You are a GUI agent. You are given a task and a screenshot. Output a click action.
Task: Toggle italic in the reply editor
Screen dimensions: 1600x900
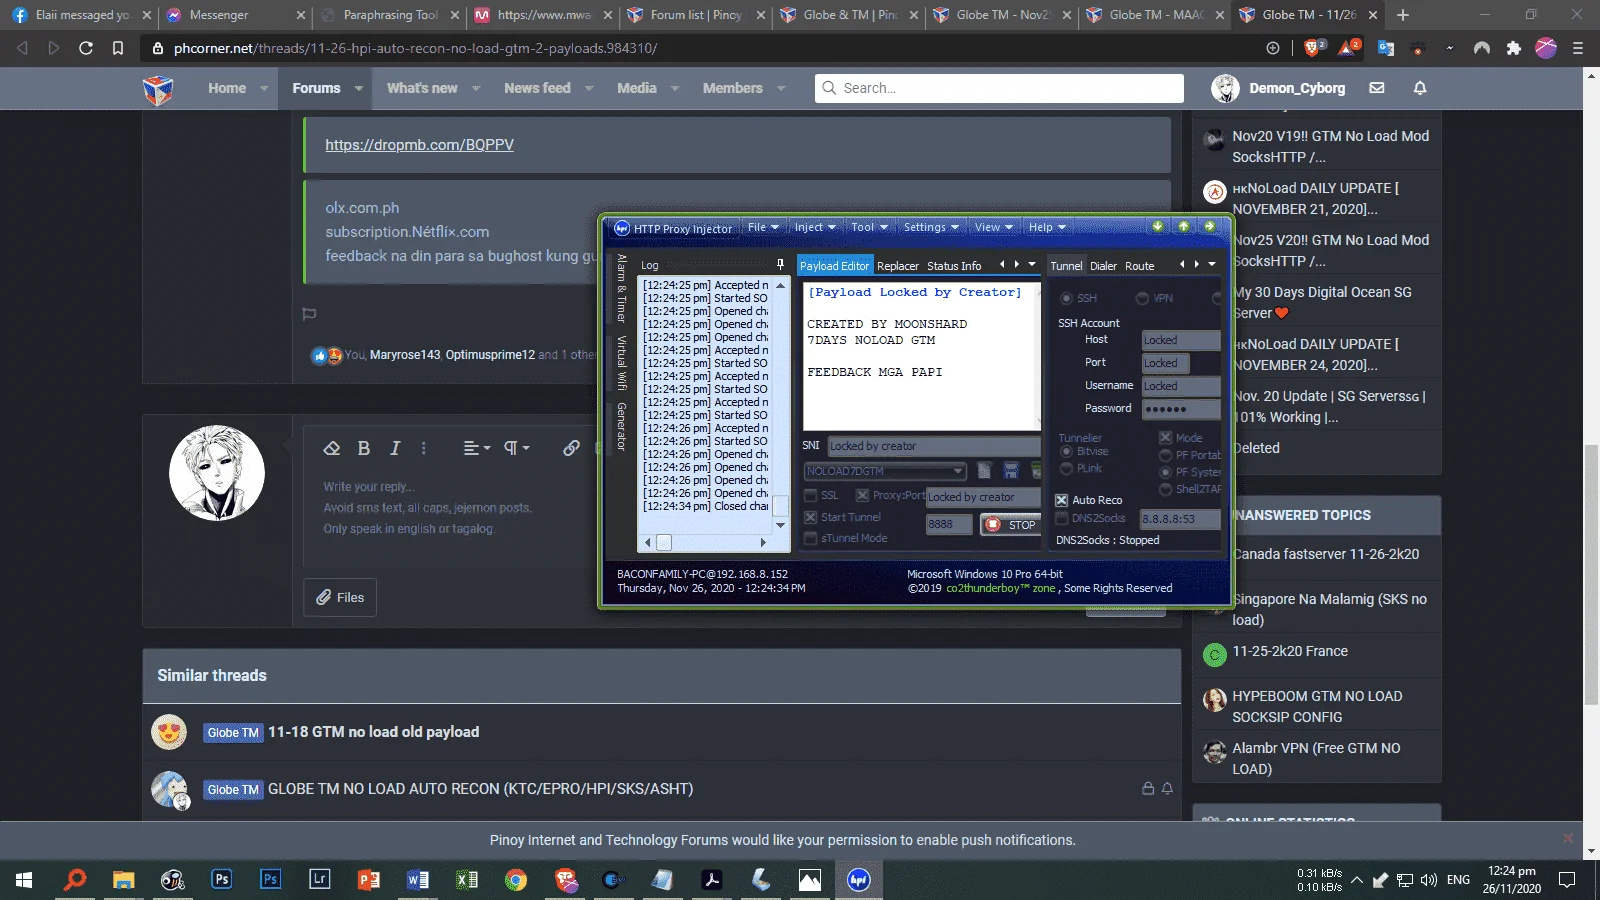[395, 448]
